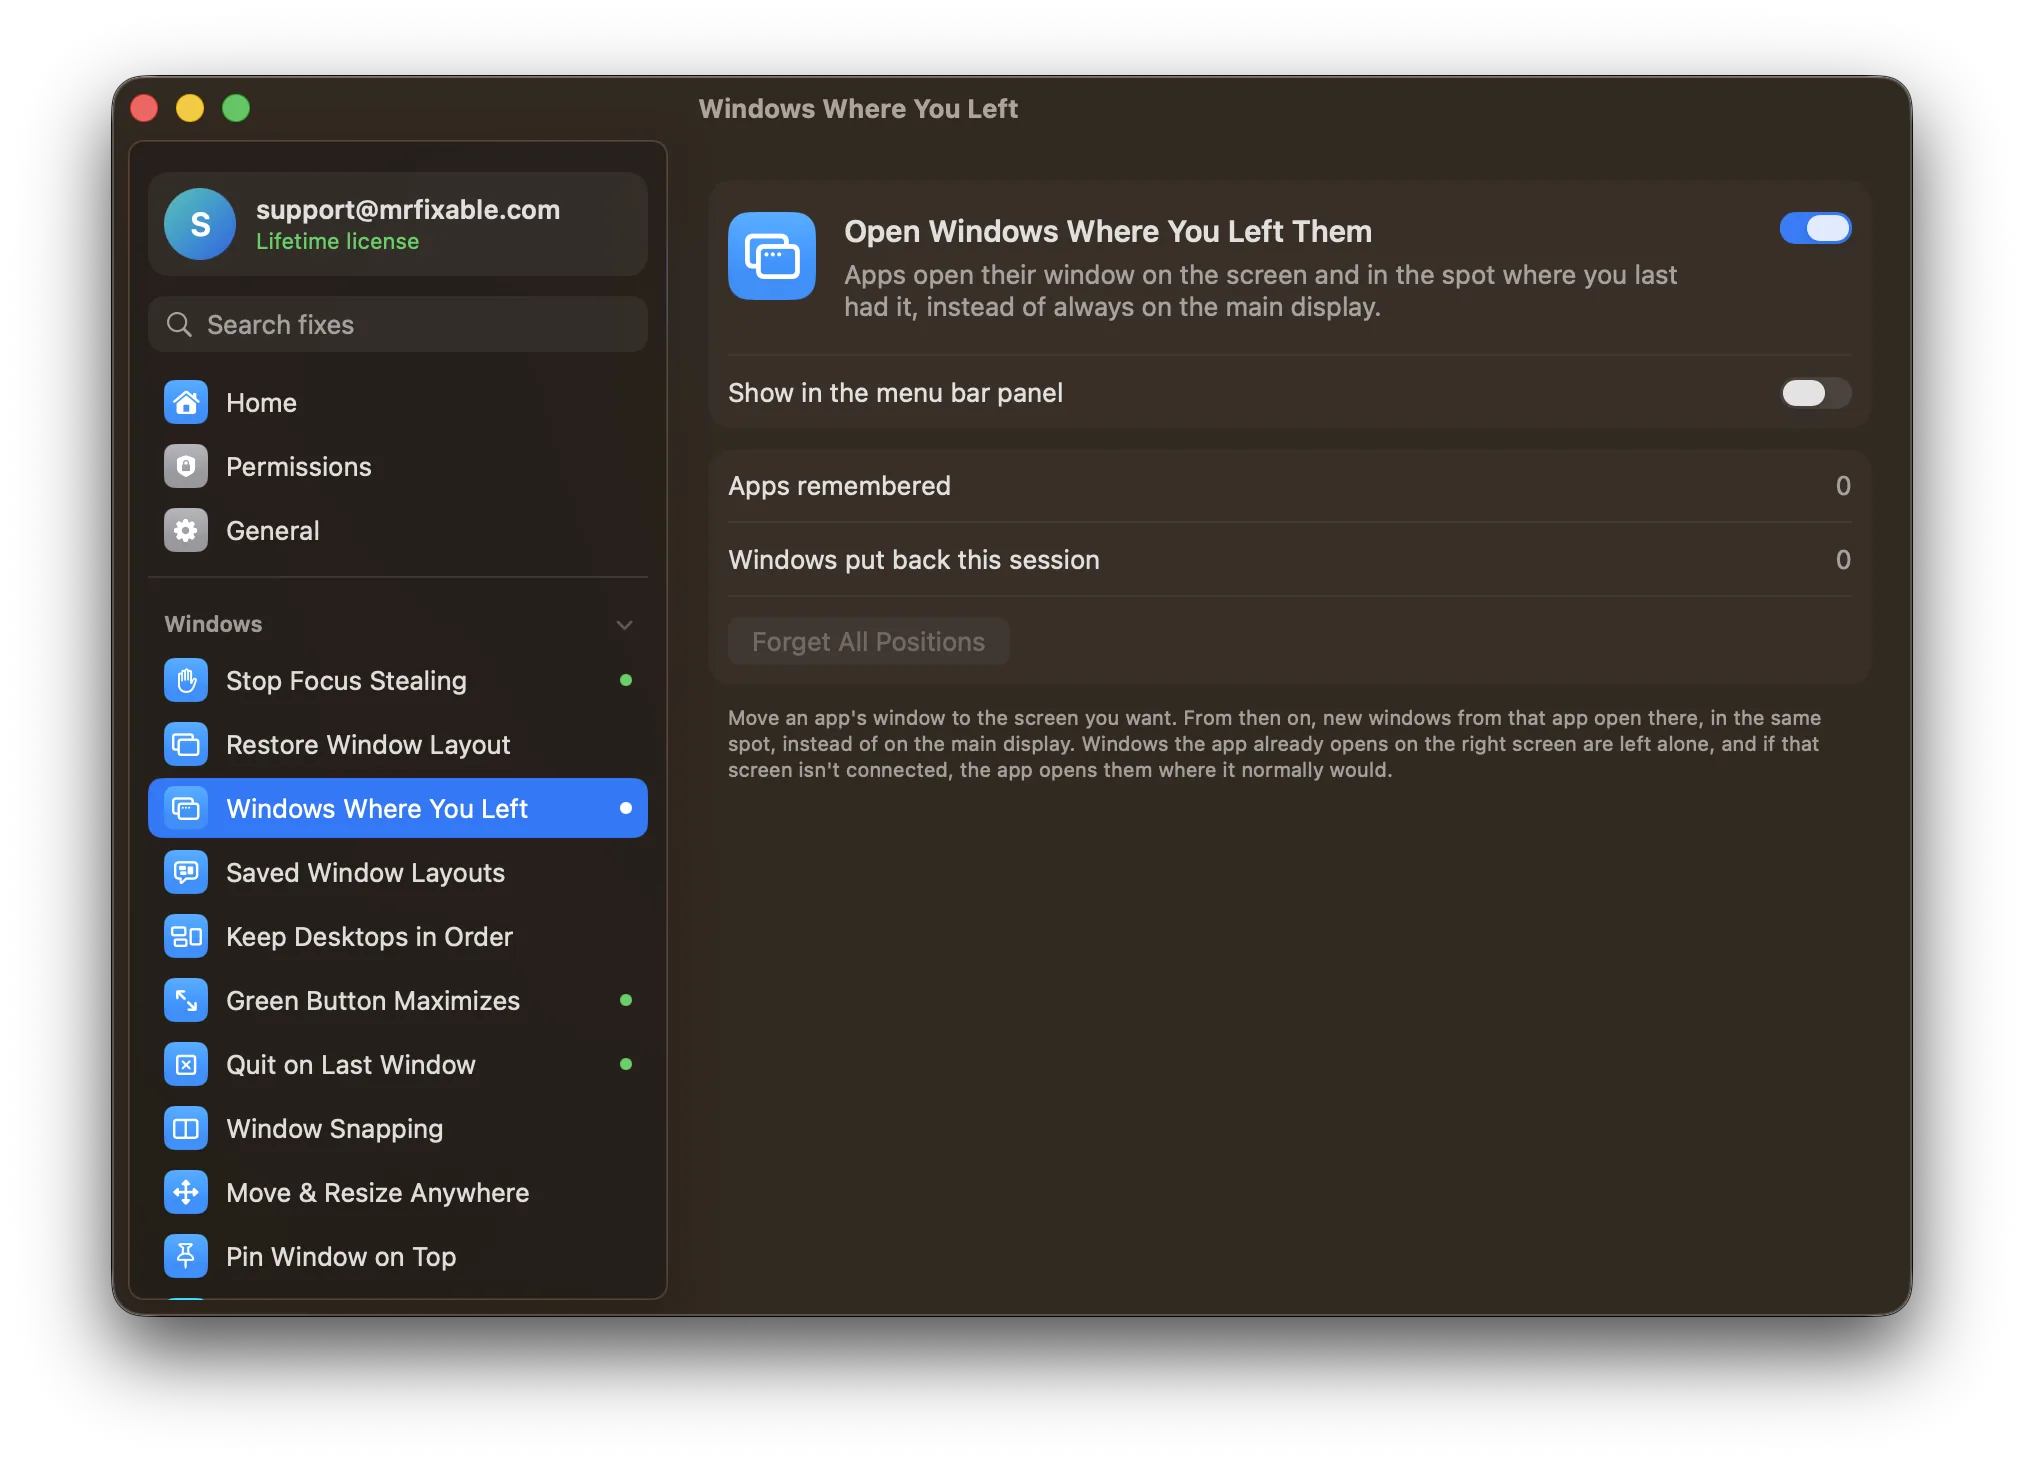Click the Pin Window on Top pin icon
2024x1464 pixels.
tap(186, 1256)
